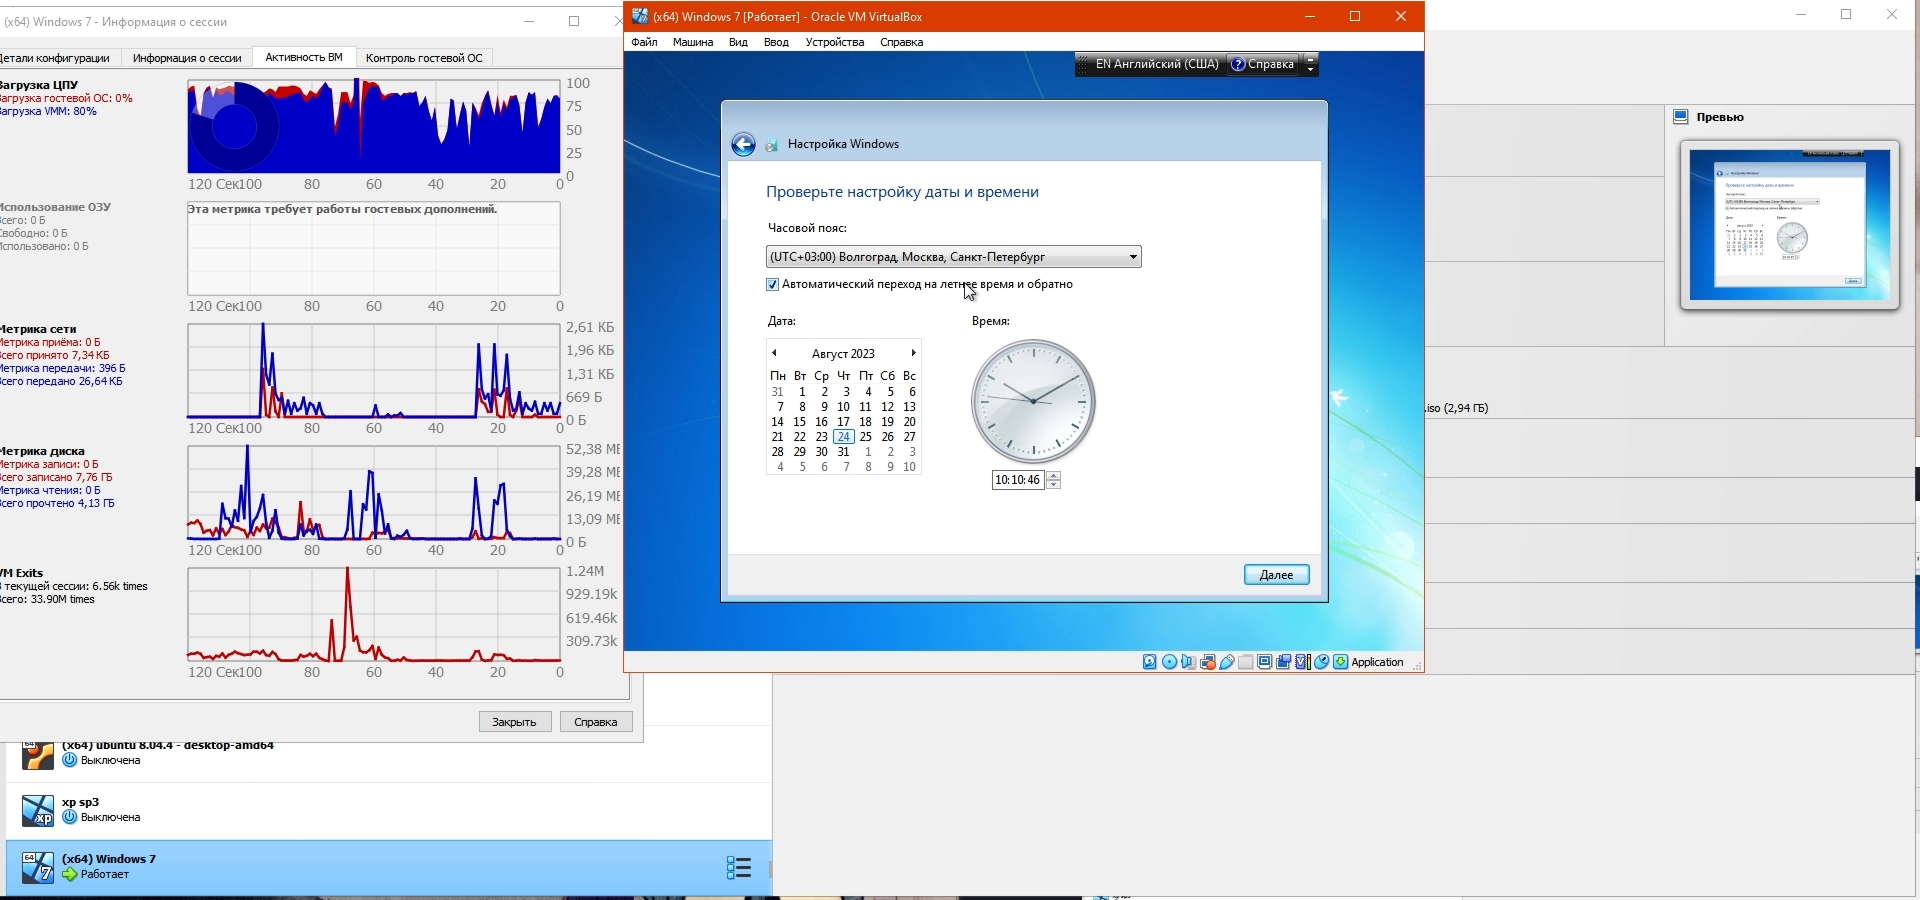Open the tools menu icon on the Windows 7 VM row

click(738, 868)
